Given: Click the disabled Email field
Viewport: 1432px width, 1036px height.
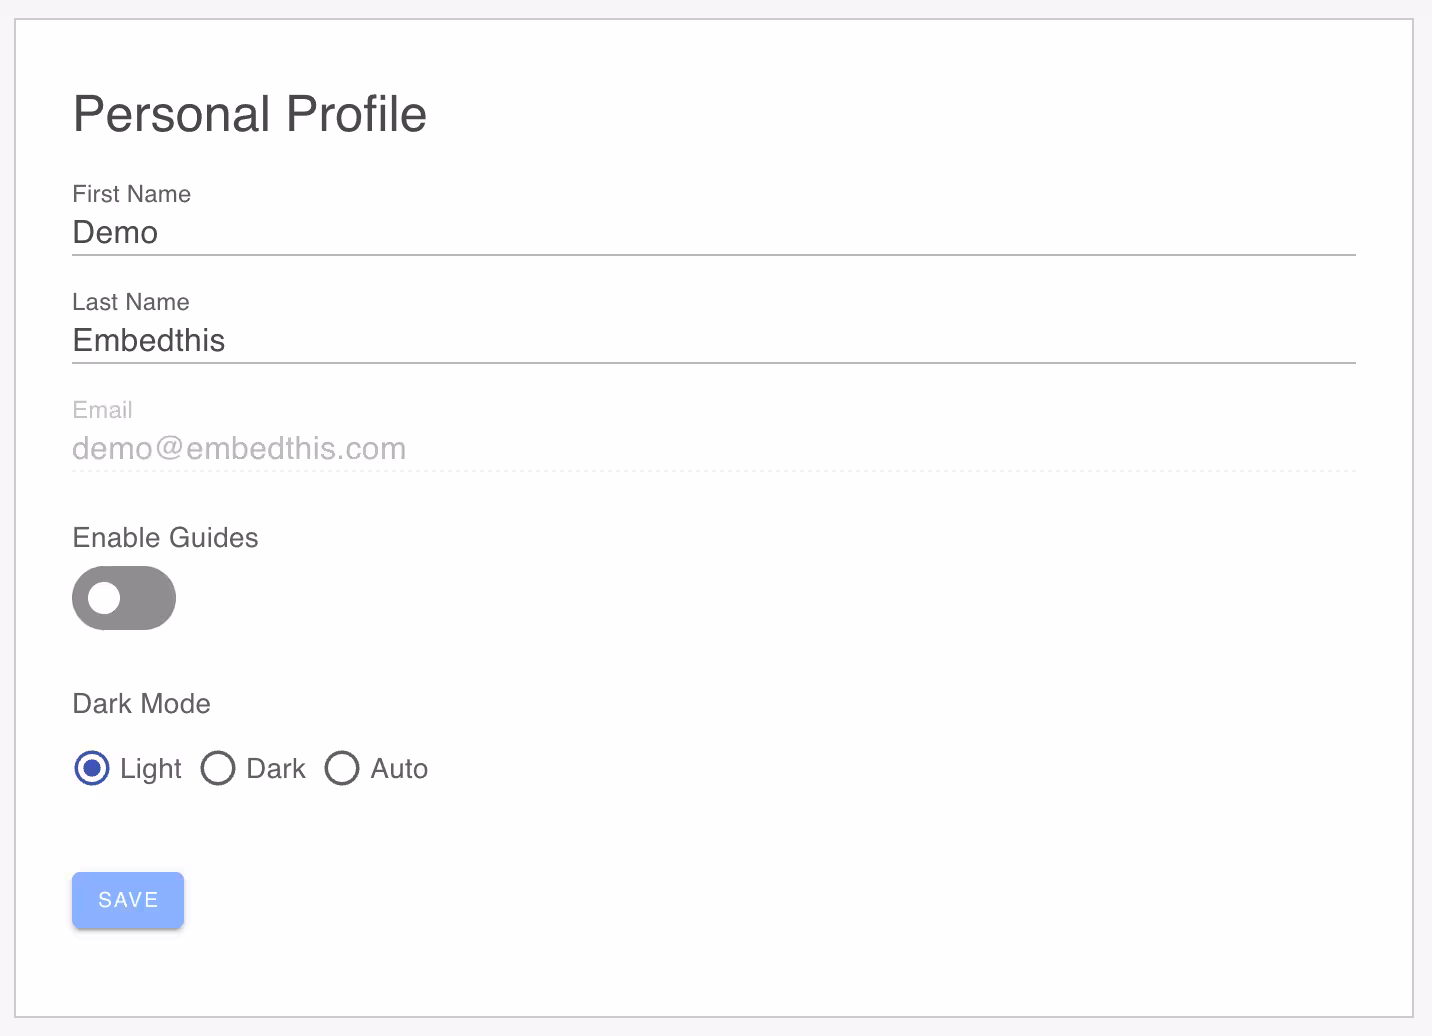Looking at the screenshot, I should (x=712, y=449).
